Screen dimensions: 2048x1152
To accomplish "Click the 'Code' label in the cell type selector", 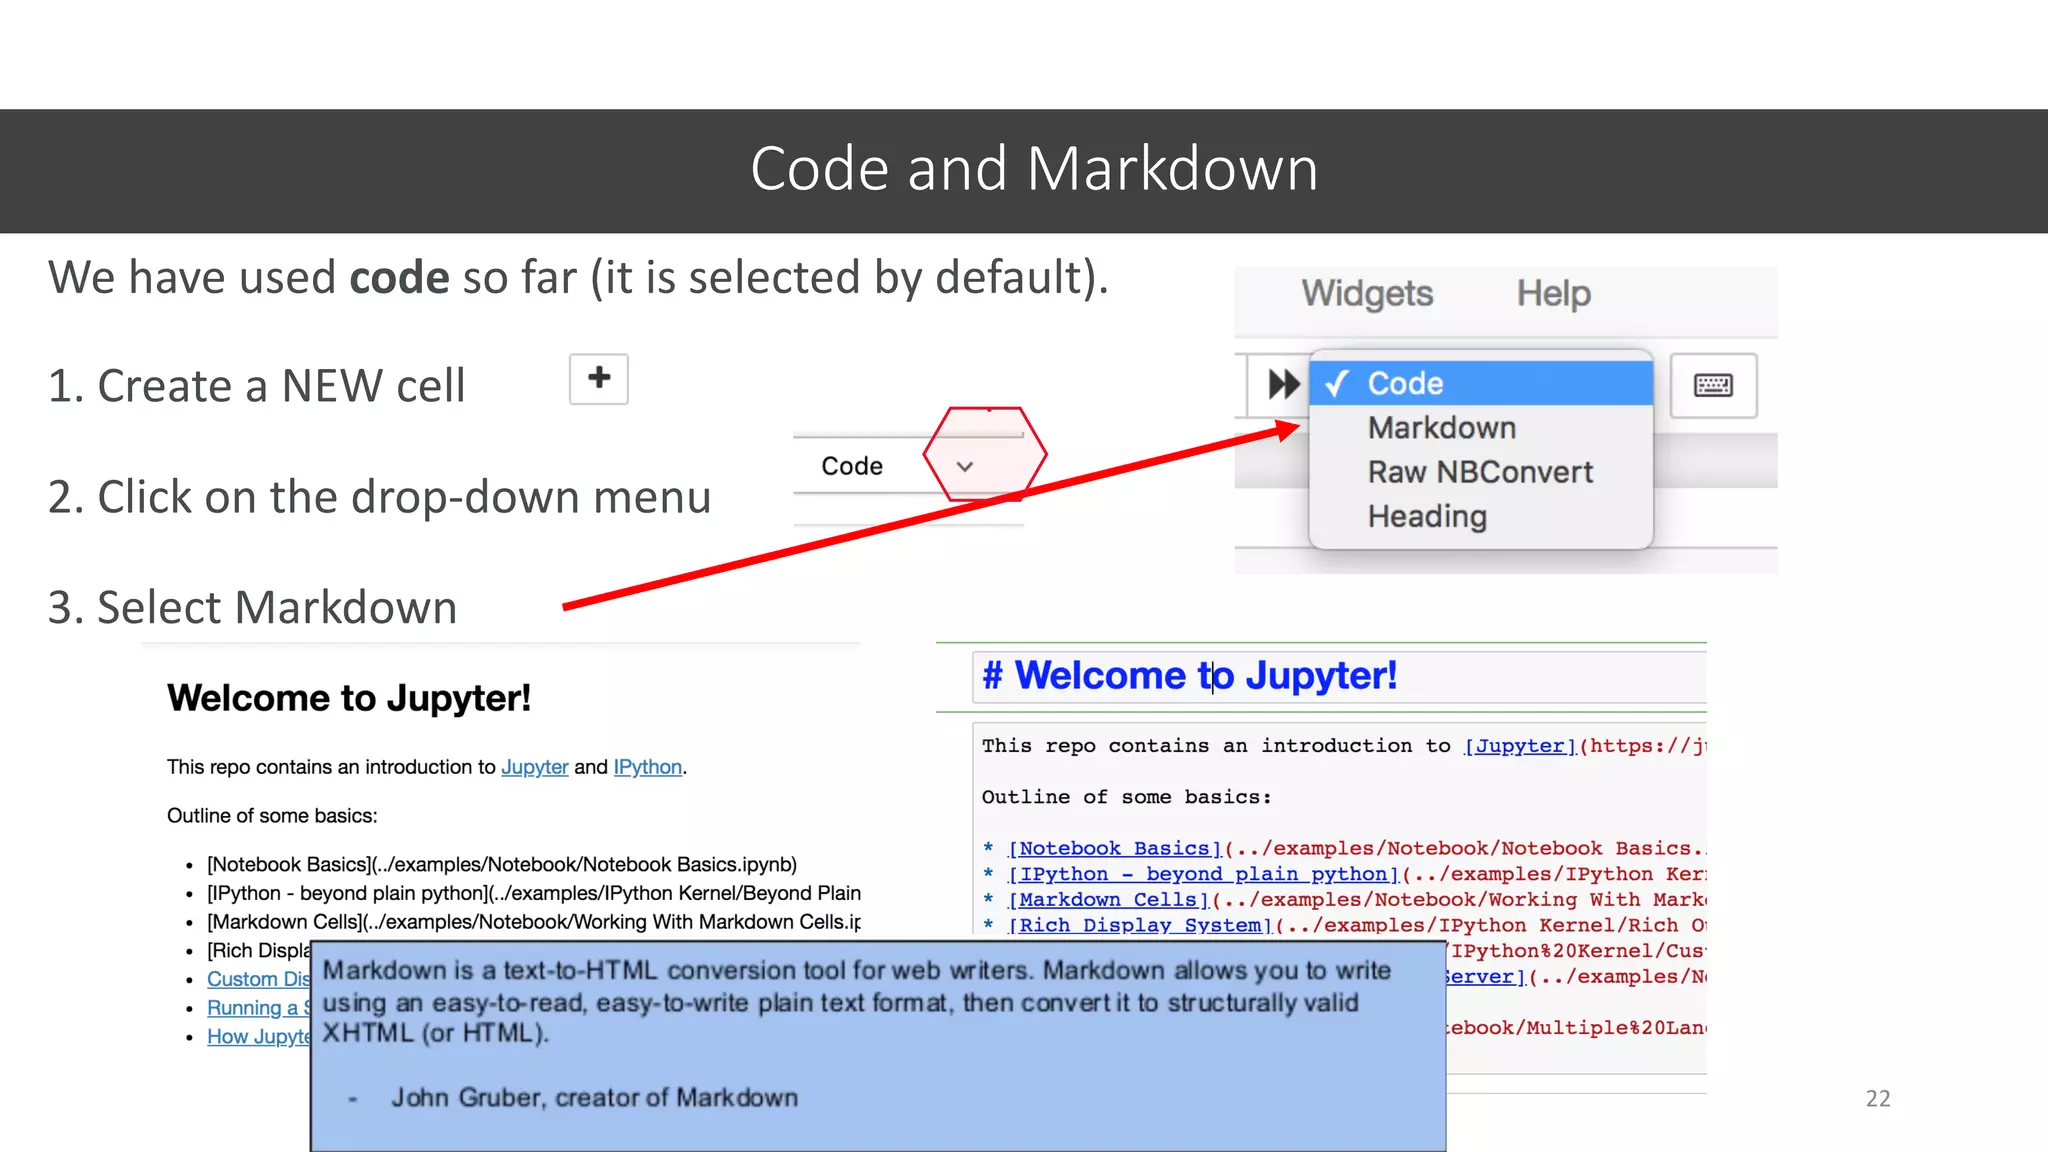I will [x=852, y=466].
